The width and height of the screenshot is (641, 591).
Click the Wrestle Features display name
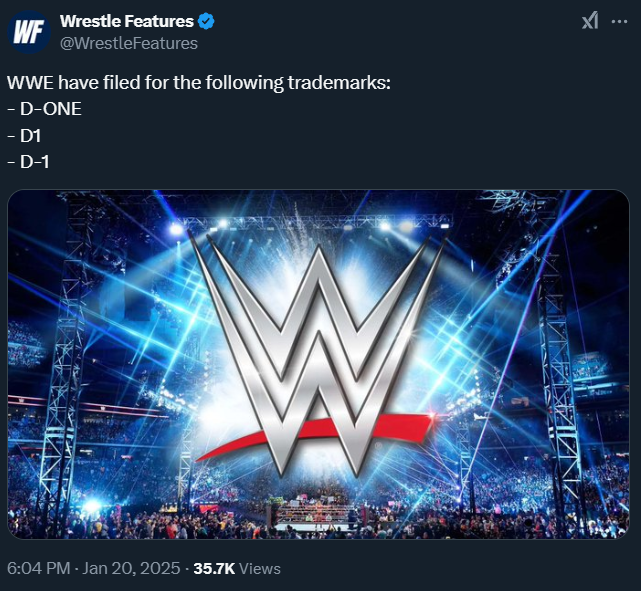coord(126,21)
